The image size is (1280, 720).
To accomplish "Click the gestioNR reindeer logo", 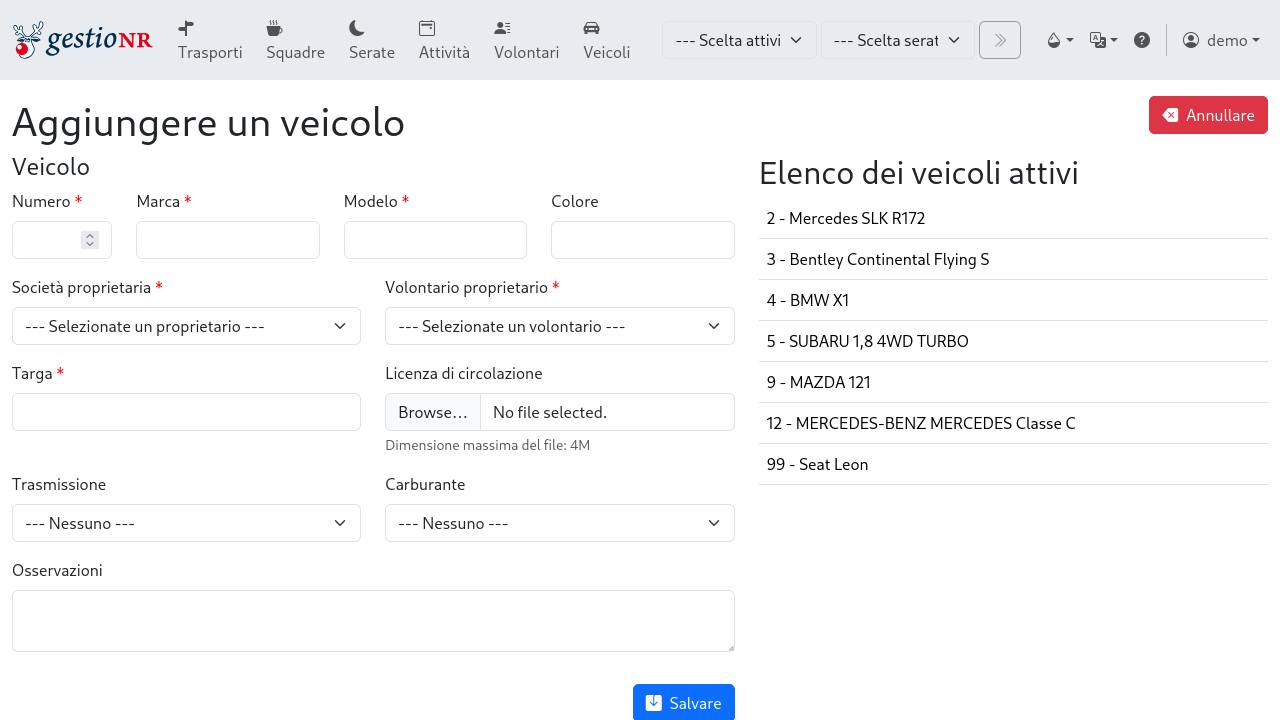I will [x=82, y=40].
